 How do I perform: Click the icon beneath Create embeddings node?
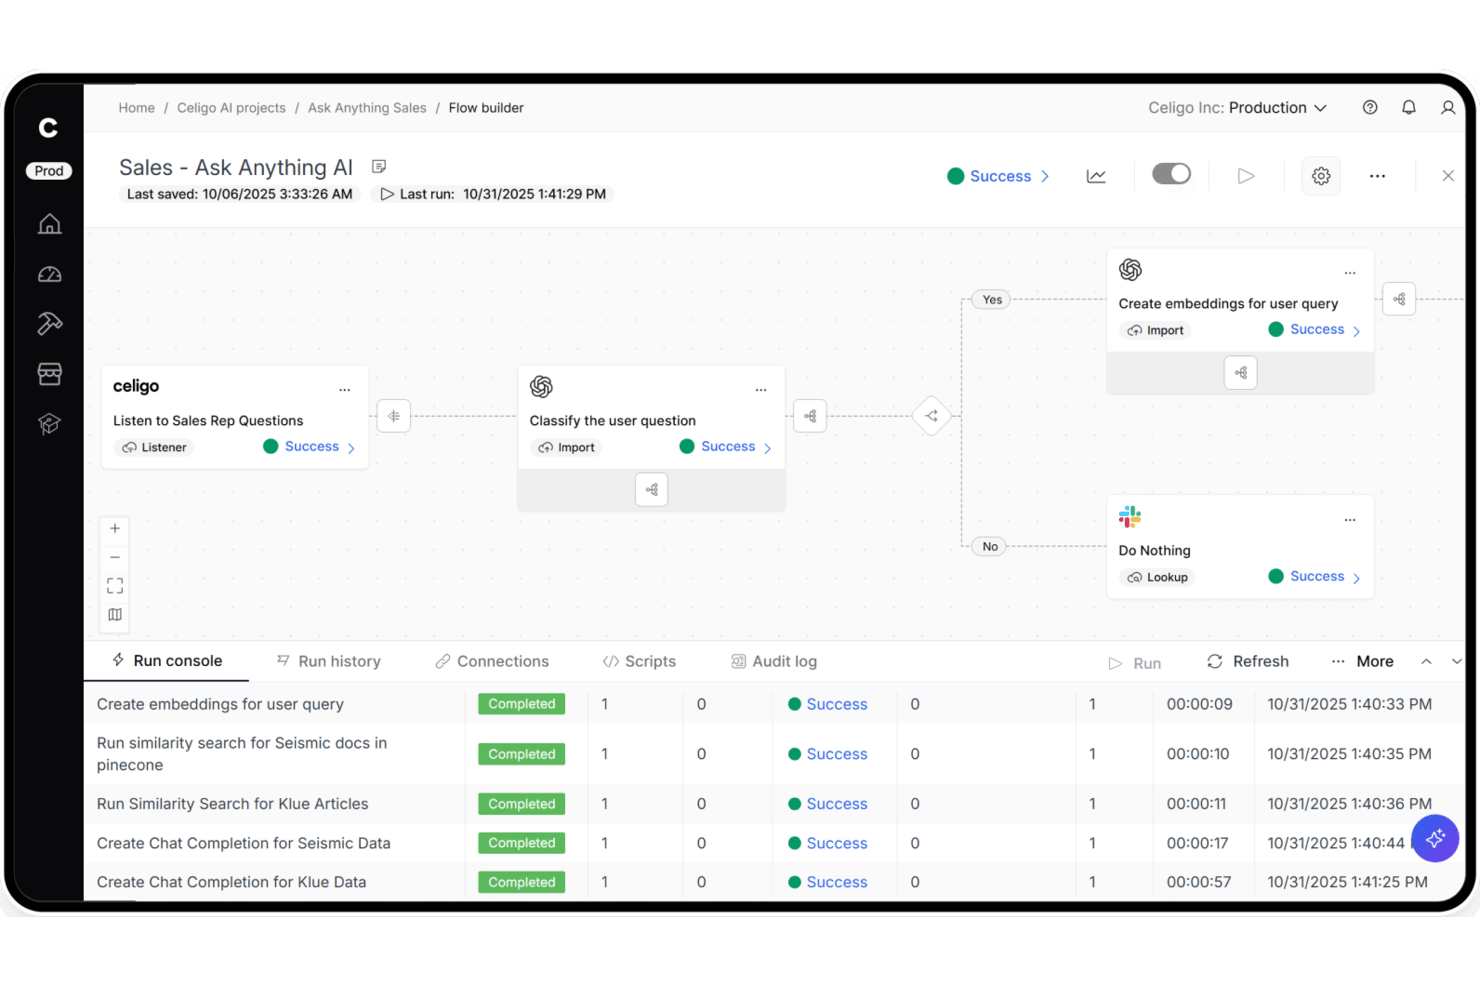pos(1240,373)
